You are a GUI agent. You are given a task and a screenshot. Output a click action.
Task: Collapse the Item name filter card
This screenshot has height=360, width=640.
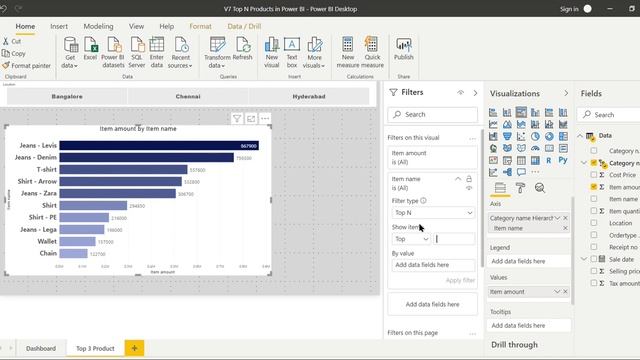(x=458, y=179)
